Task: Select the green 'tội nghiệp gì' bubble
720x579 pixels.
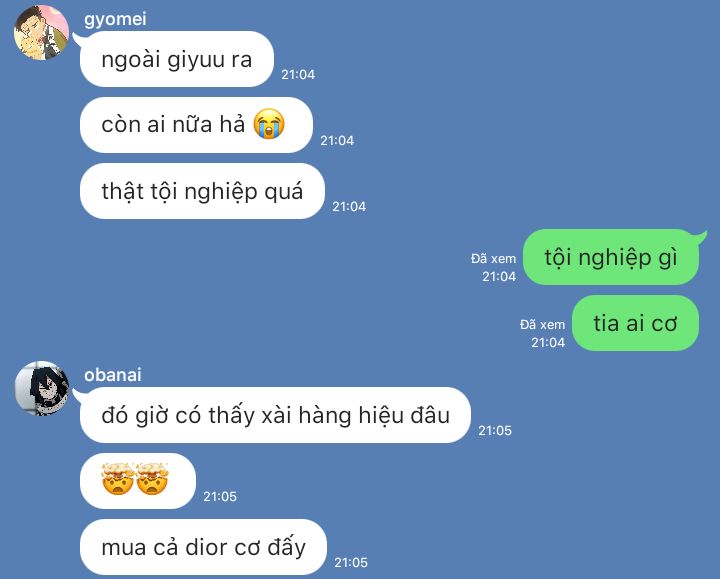Action: pos(611,257)
